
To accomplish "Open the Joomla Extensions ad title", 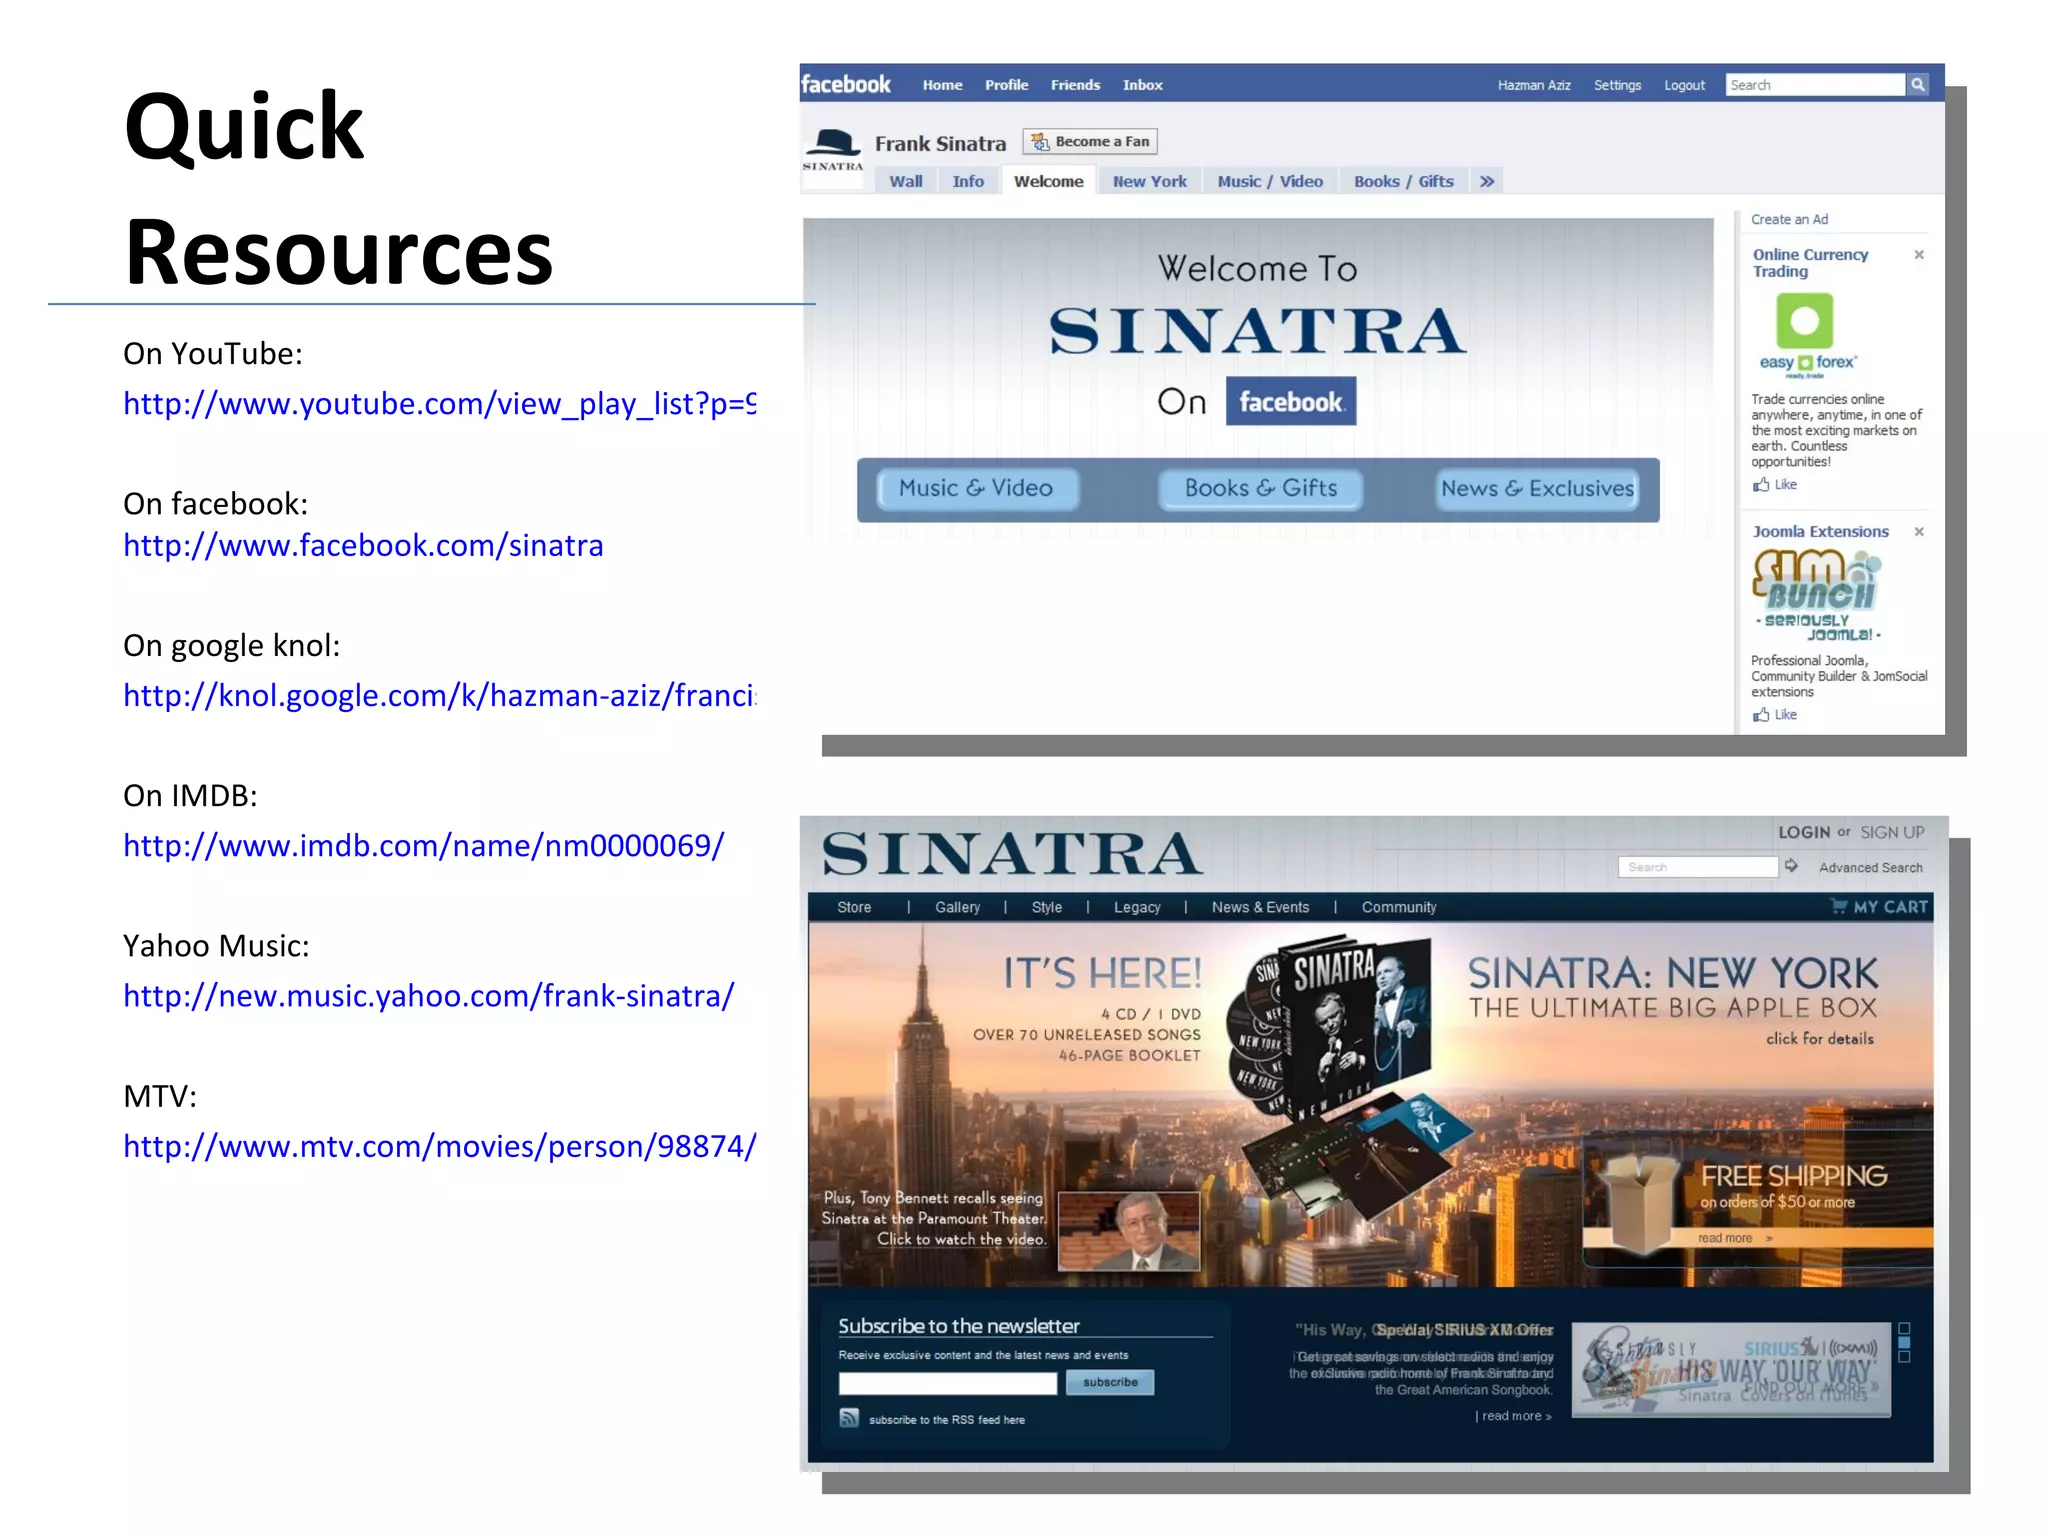I will point(1820,532).
